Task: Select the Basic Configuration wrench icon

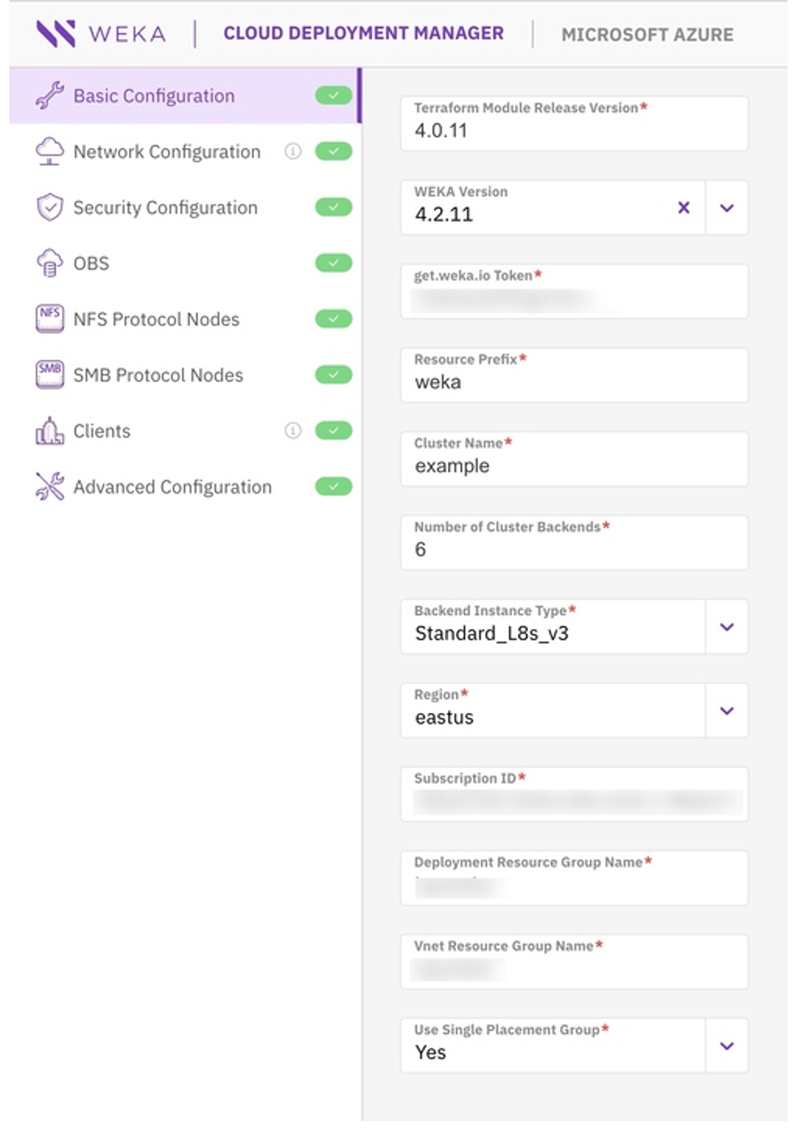Action: pyautogui.click(x=48, y=96)
